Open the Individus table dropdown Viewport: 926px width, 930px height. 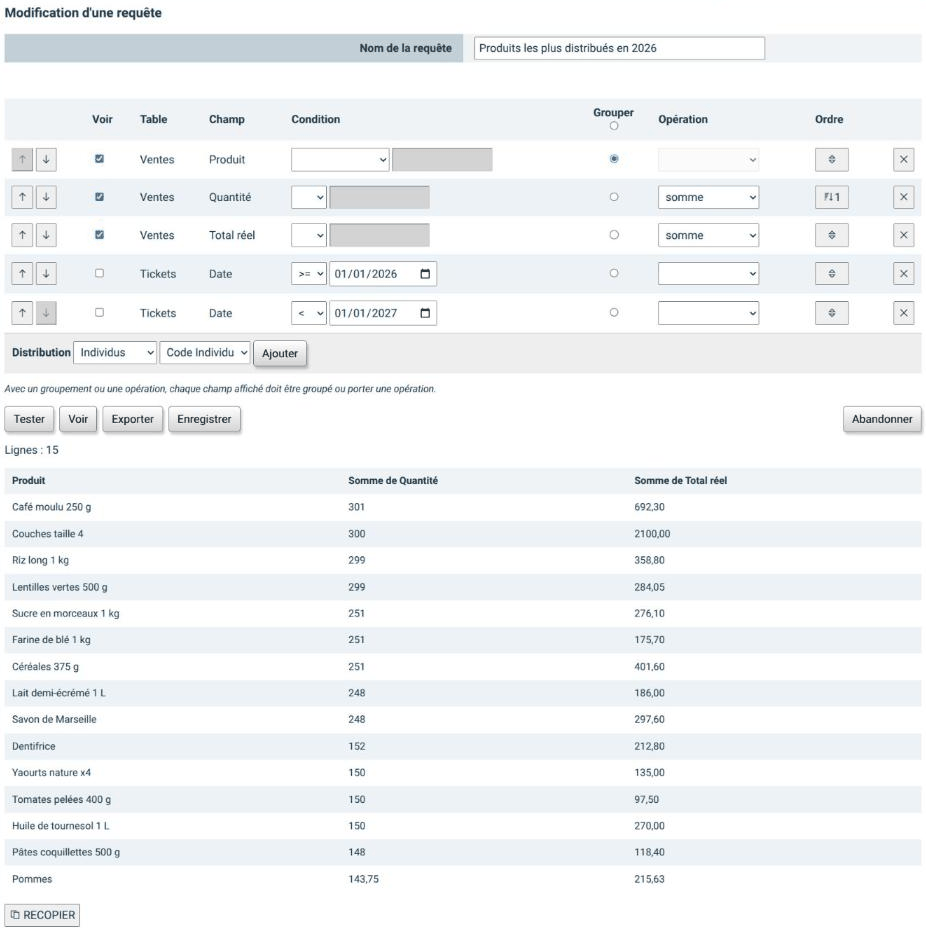[115, 353]
